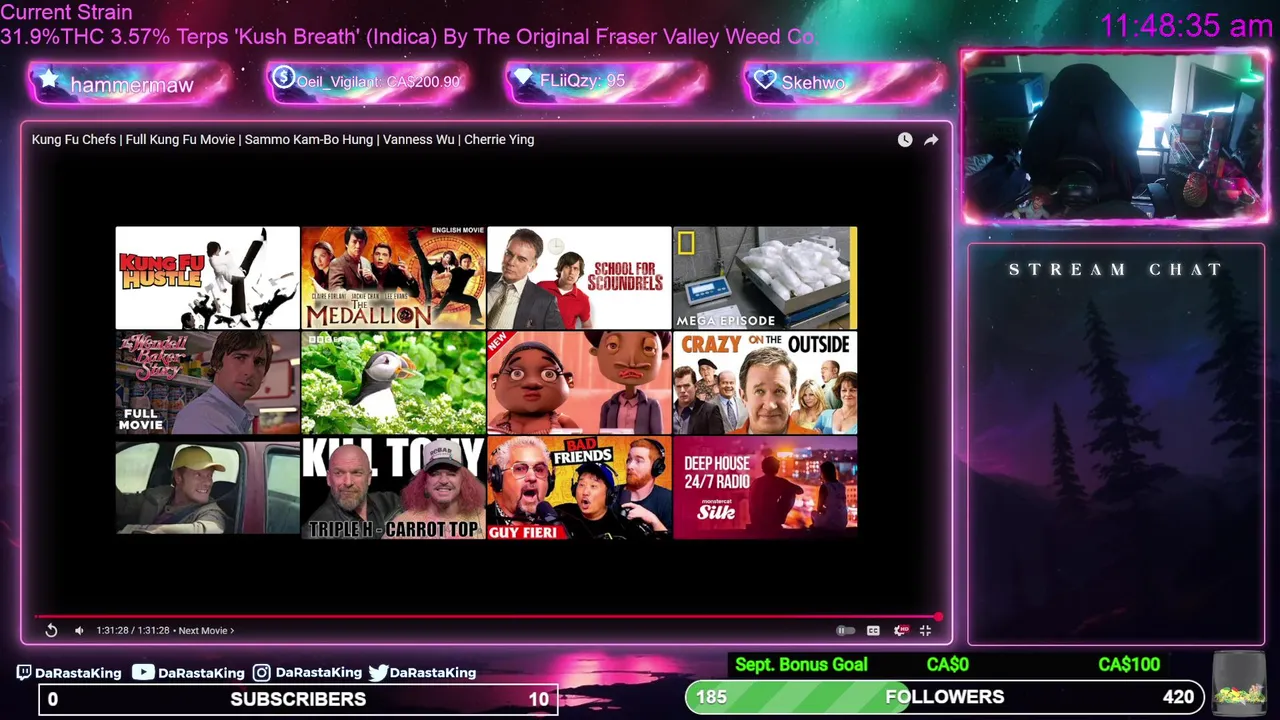Click the tip jar icon
1280x720 pixels.
pos(1238,682)
